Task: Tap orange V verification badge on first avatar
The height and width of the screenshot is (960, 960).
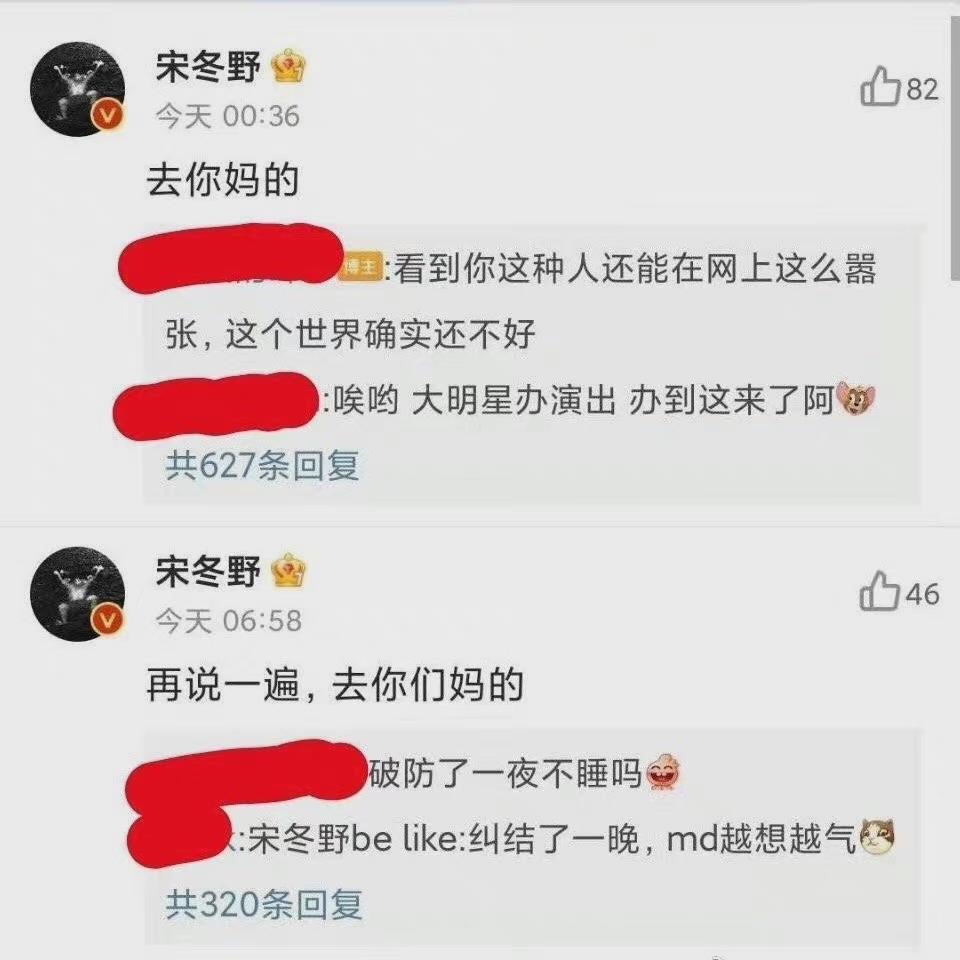Action: click(108, 115)
